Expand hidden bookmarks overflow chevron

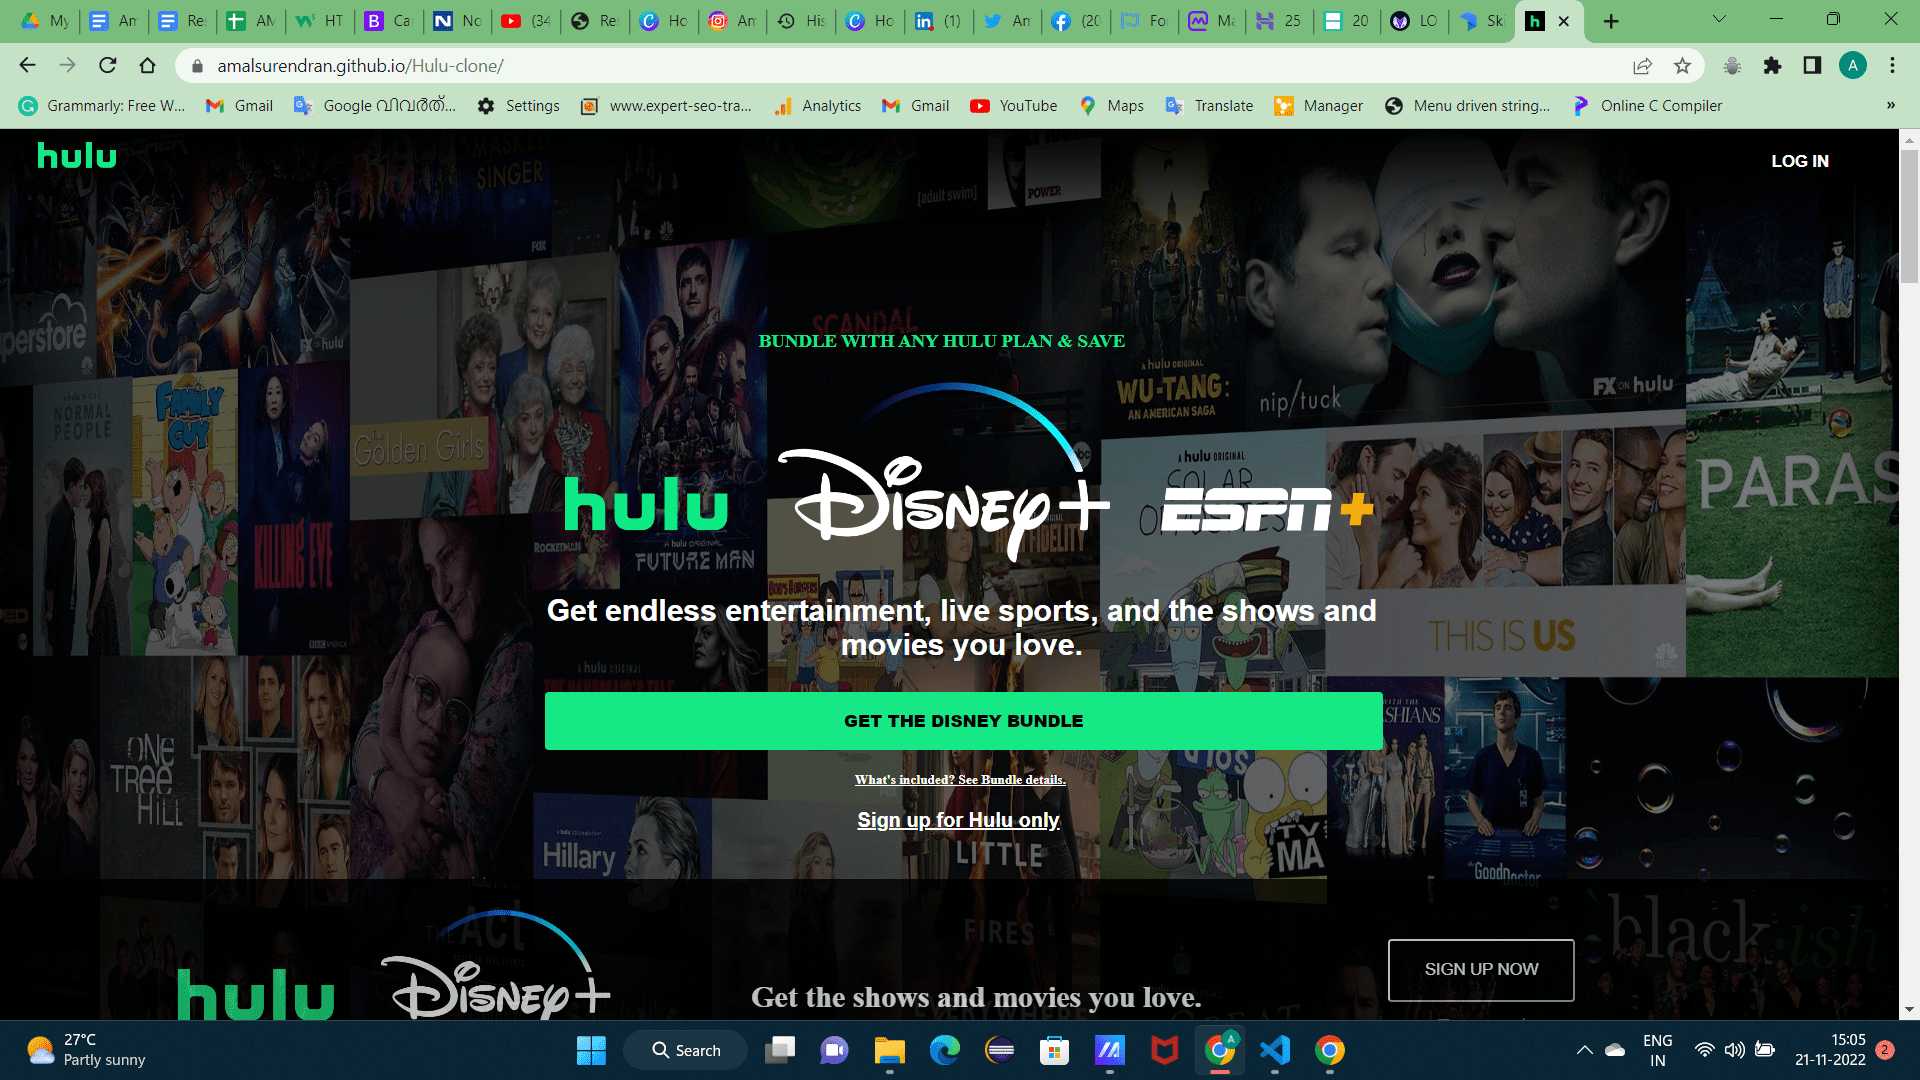pyautogui.click(x=1890, y=106)
